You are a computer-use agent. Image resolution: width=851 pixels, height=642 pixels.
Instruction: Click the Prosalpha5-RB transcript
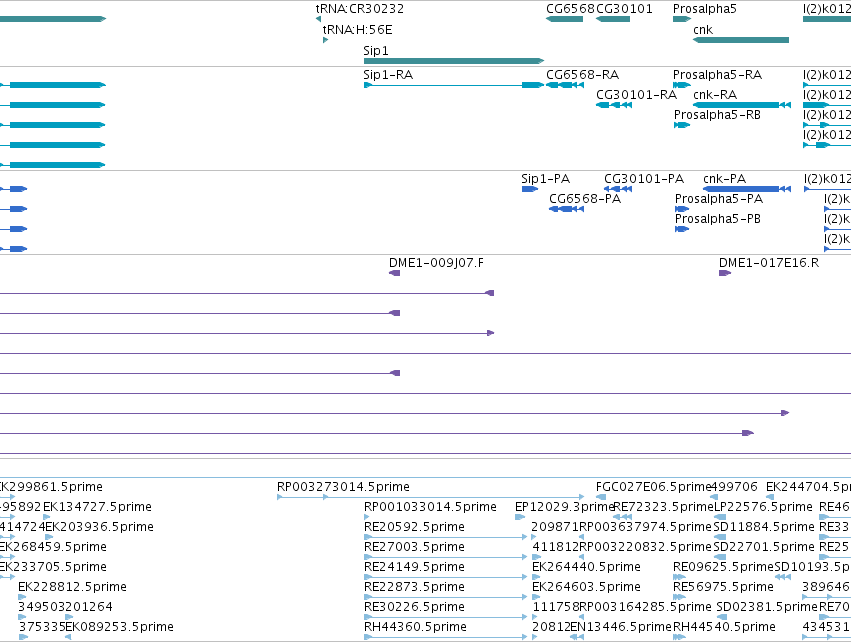682,125
